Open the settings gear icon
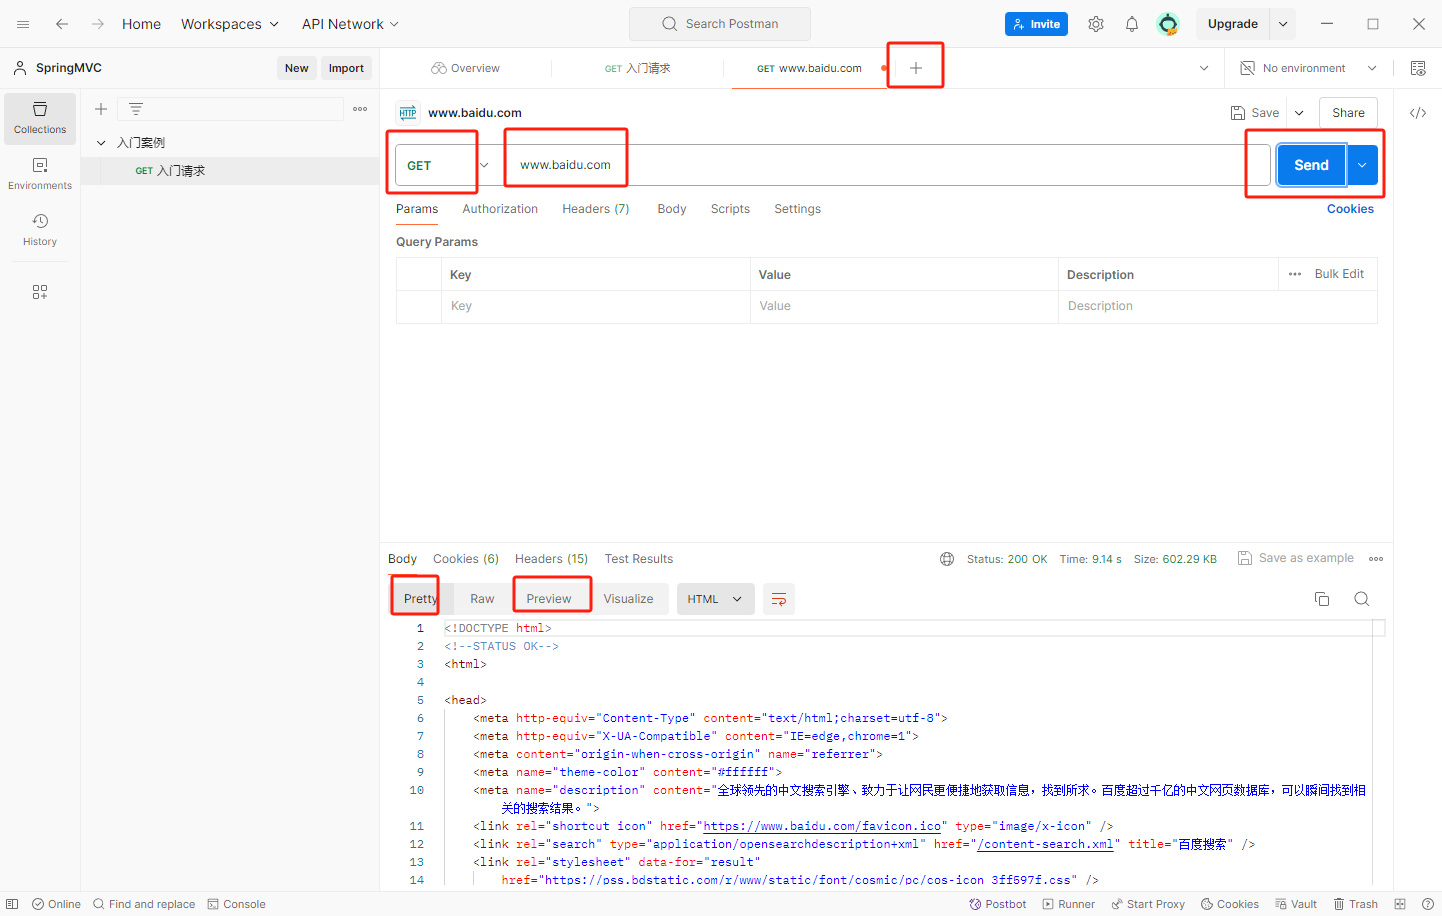The height and width of the screenshot is (916, 1442). click(1096, 24)
